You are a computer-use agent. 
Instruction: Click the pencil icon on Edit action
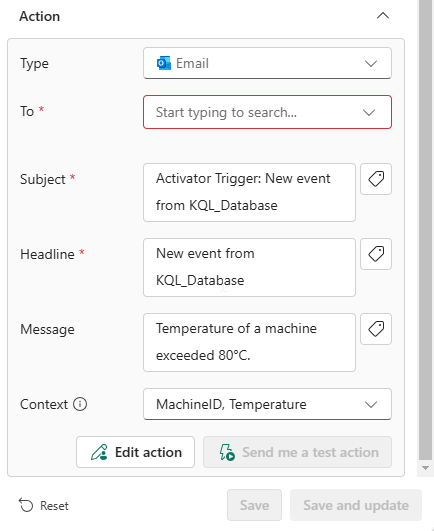coord(99,452)
